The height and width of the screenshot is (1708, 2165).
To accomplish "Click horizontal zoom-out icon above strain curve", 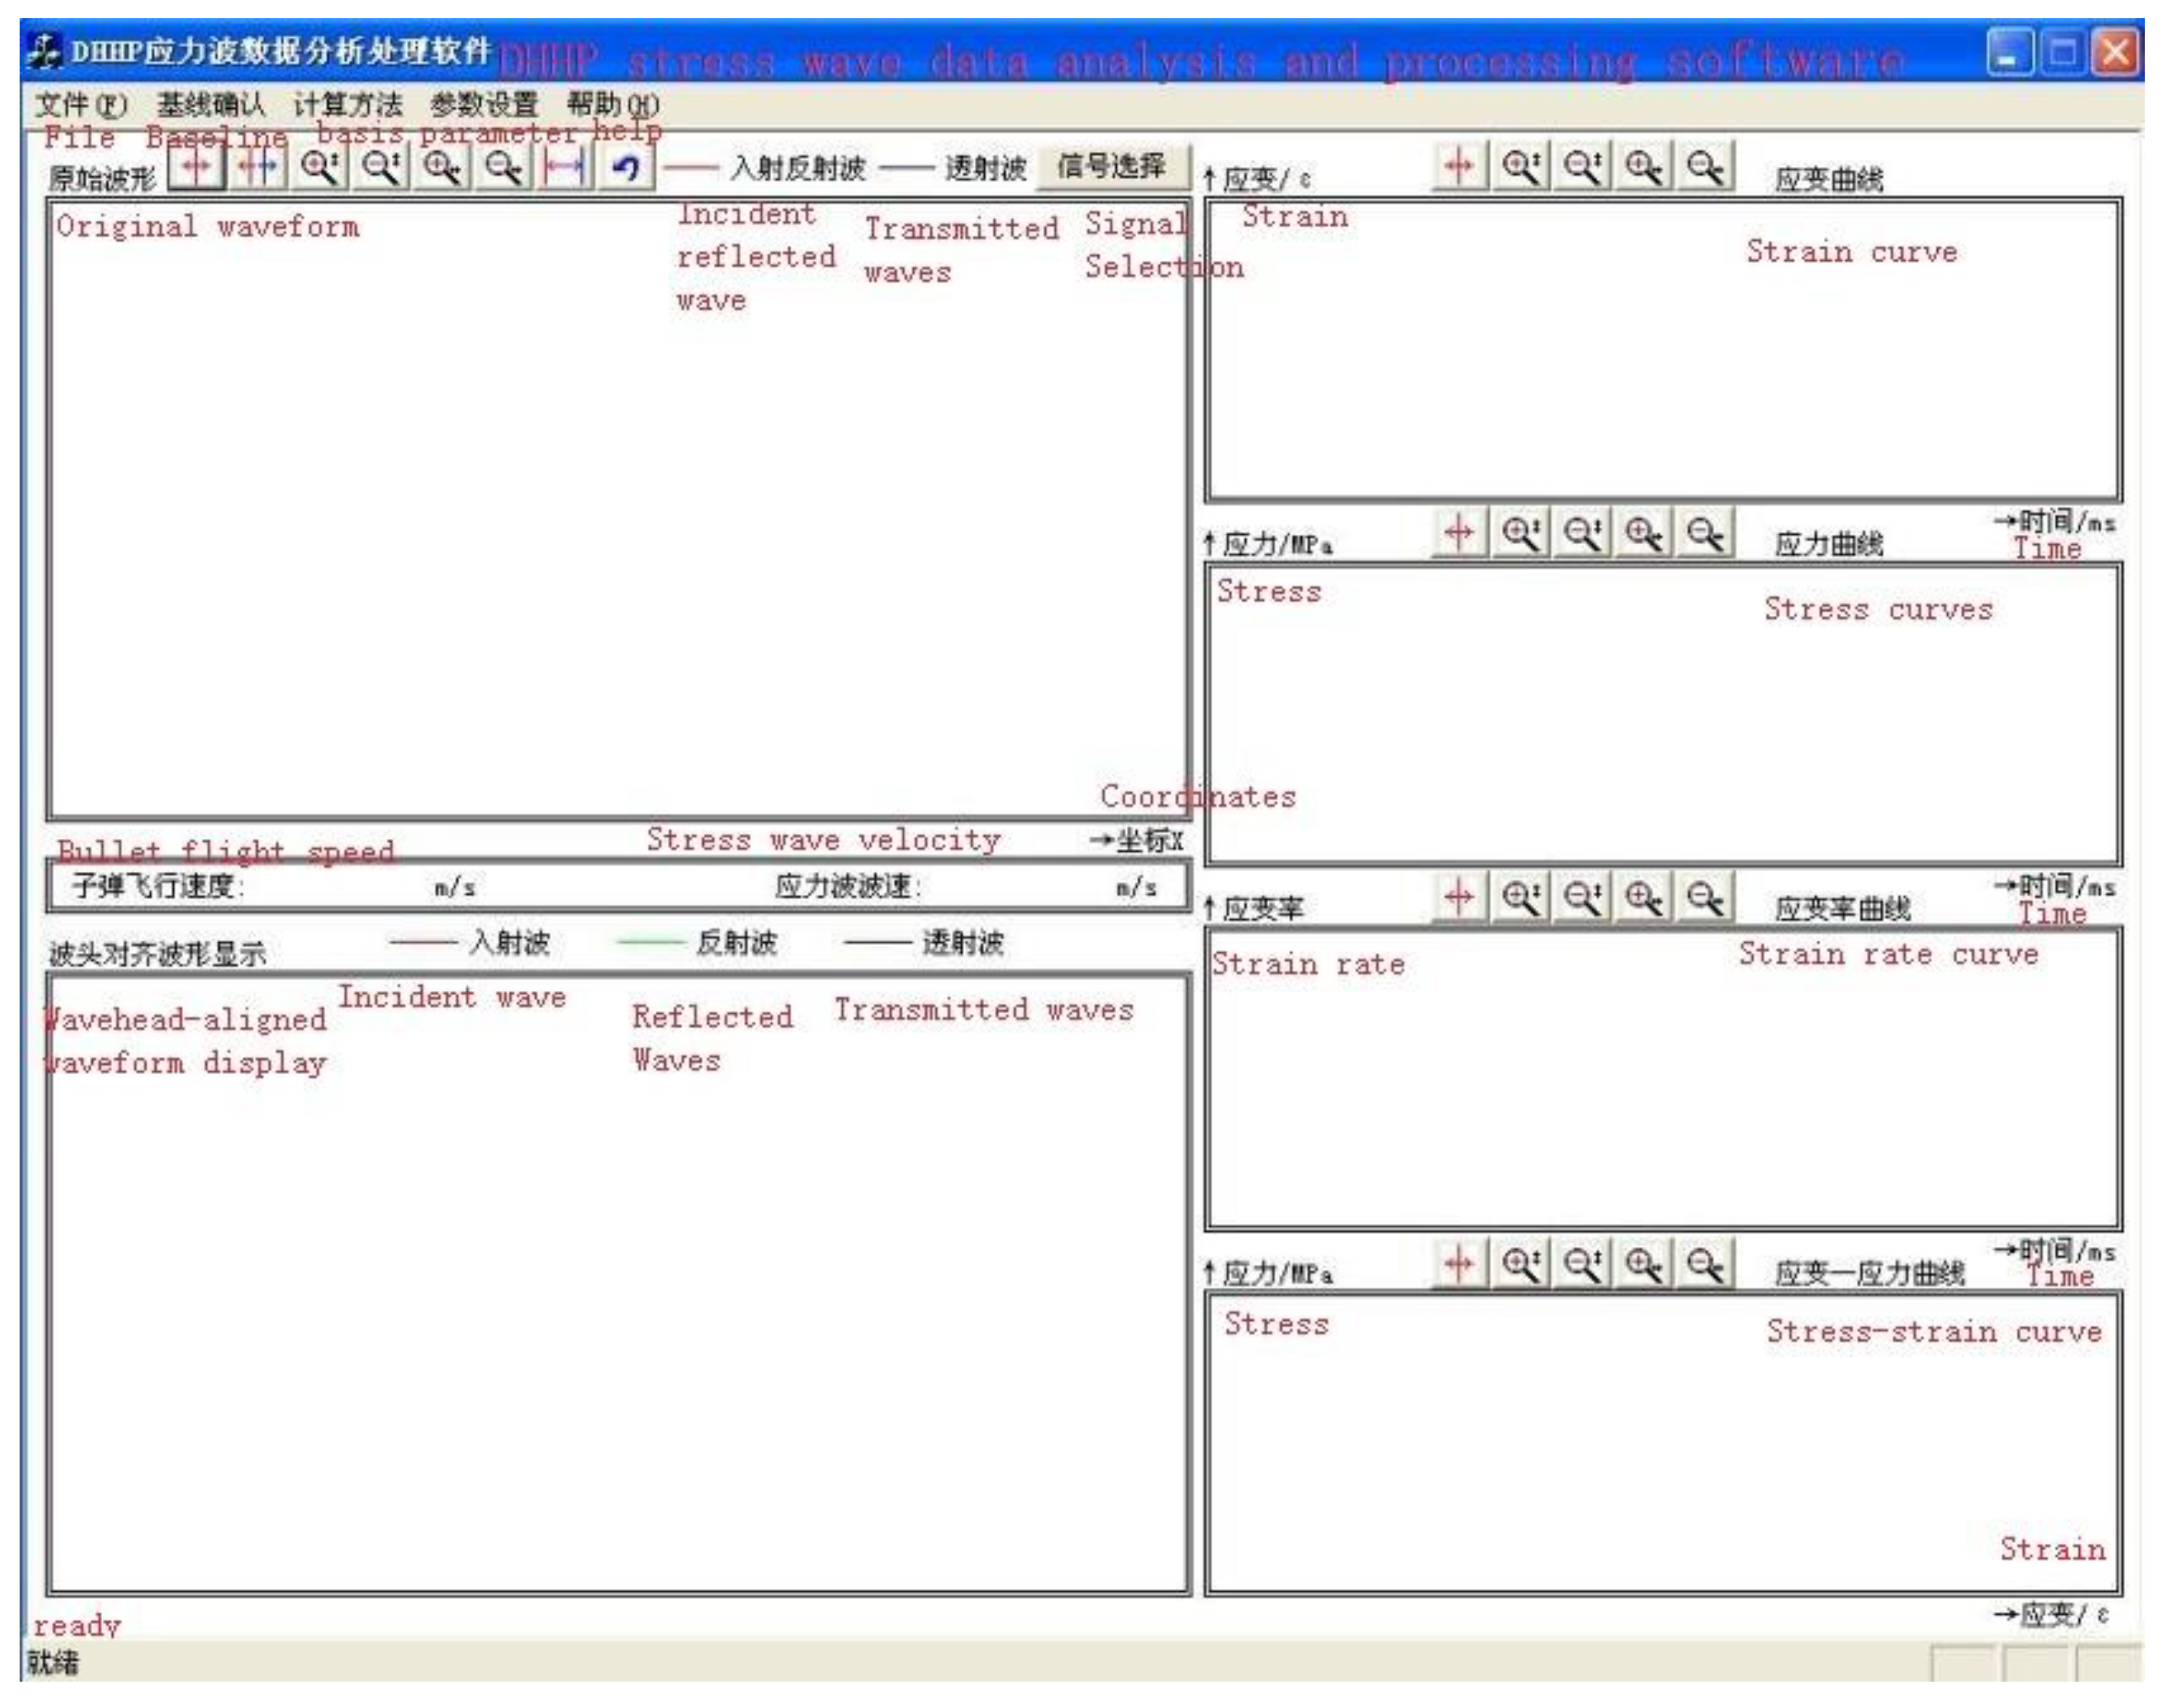I will [x=1705, y=165].
